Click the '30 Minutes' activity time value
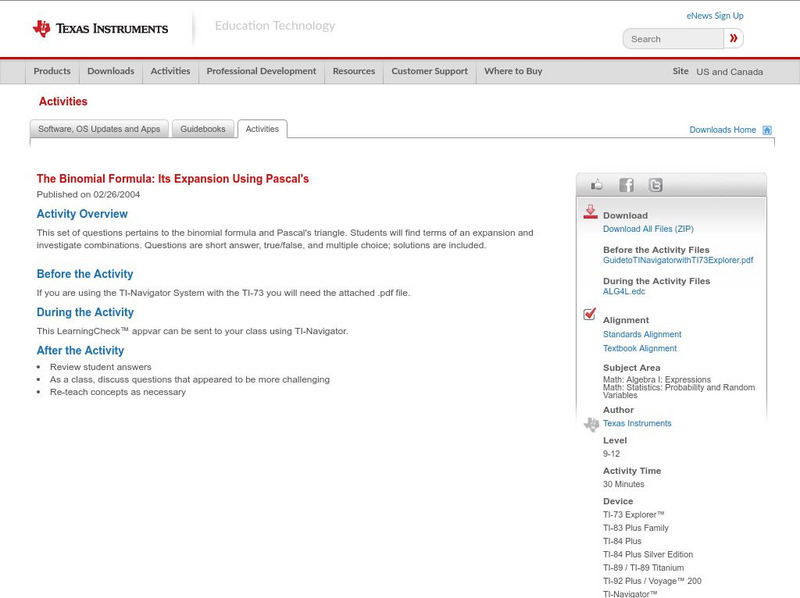The height and width of the screenshot is (598, 800). [623, 484]
